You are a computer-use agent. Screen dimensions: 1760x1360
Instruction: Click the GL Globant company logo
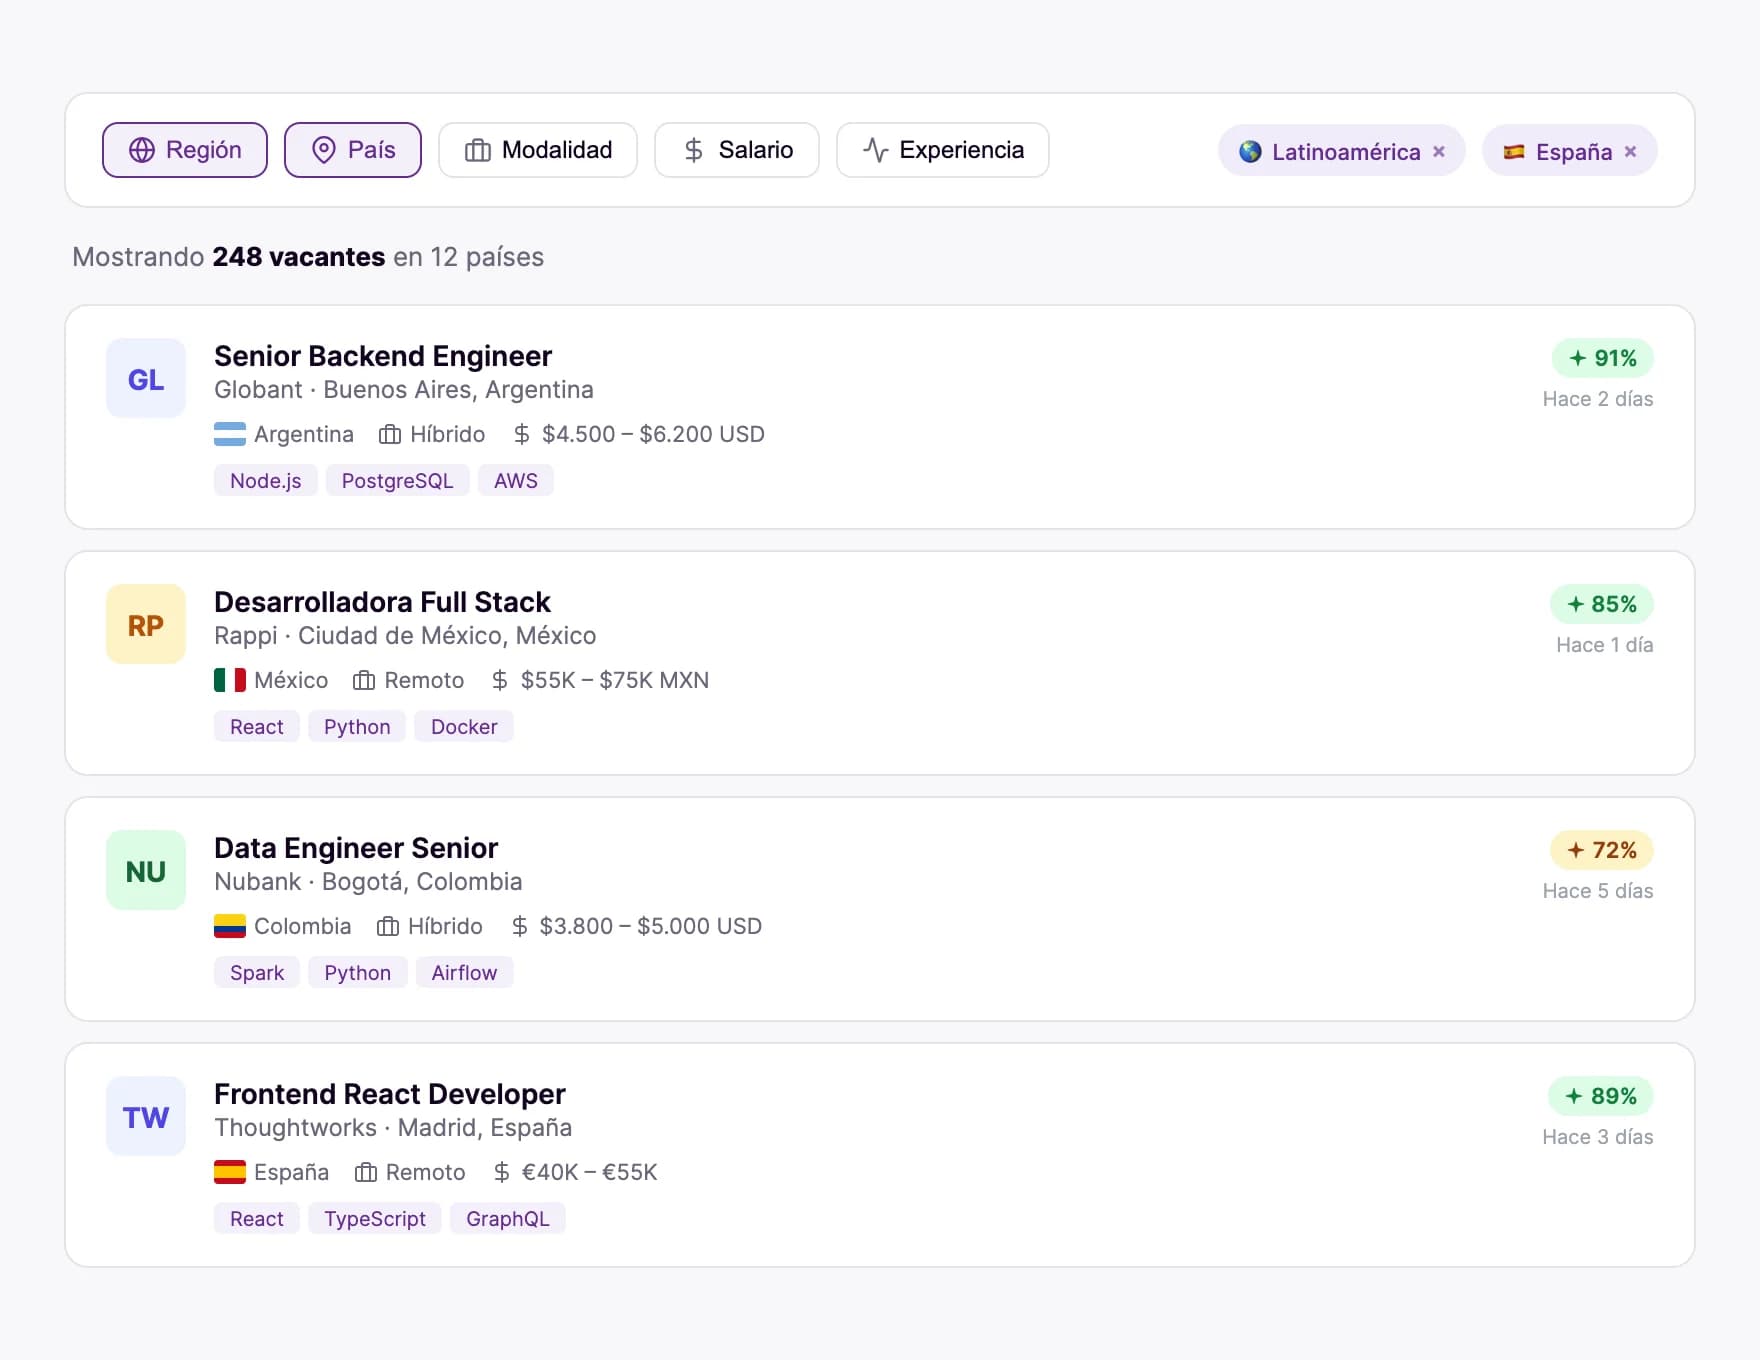pos(146,378)
